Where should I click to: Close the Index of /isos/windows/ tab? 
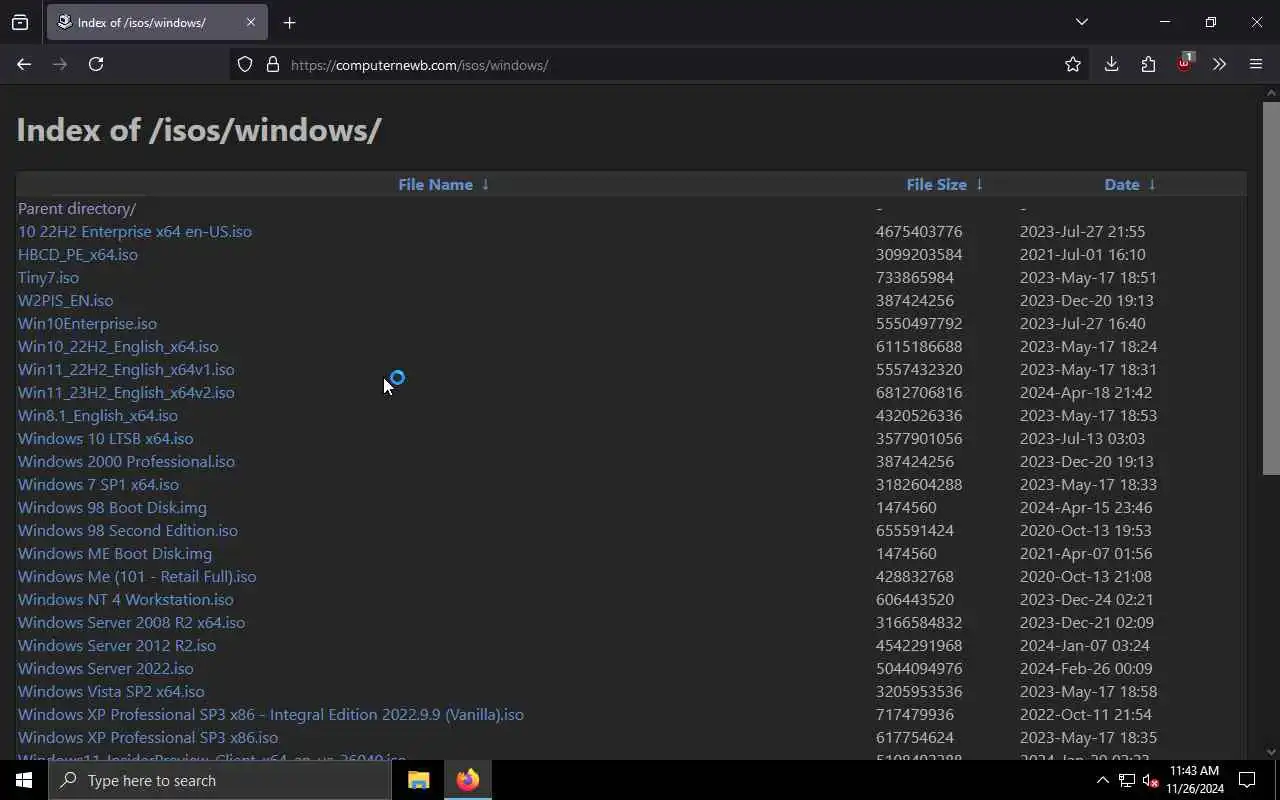(x=250, y=22)
